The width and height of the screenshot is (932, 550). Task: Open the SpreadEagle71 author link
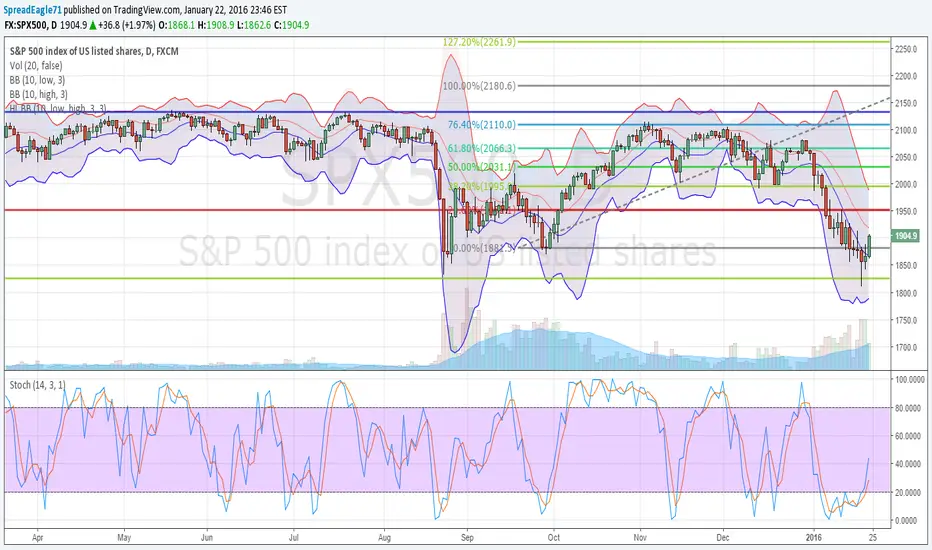[x=32, y=10]
